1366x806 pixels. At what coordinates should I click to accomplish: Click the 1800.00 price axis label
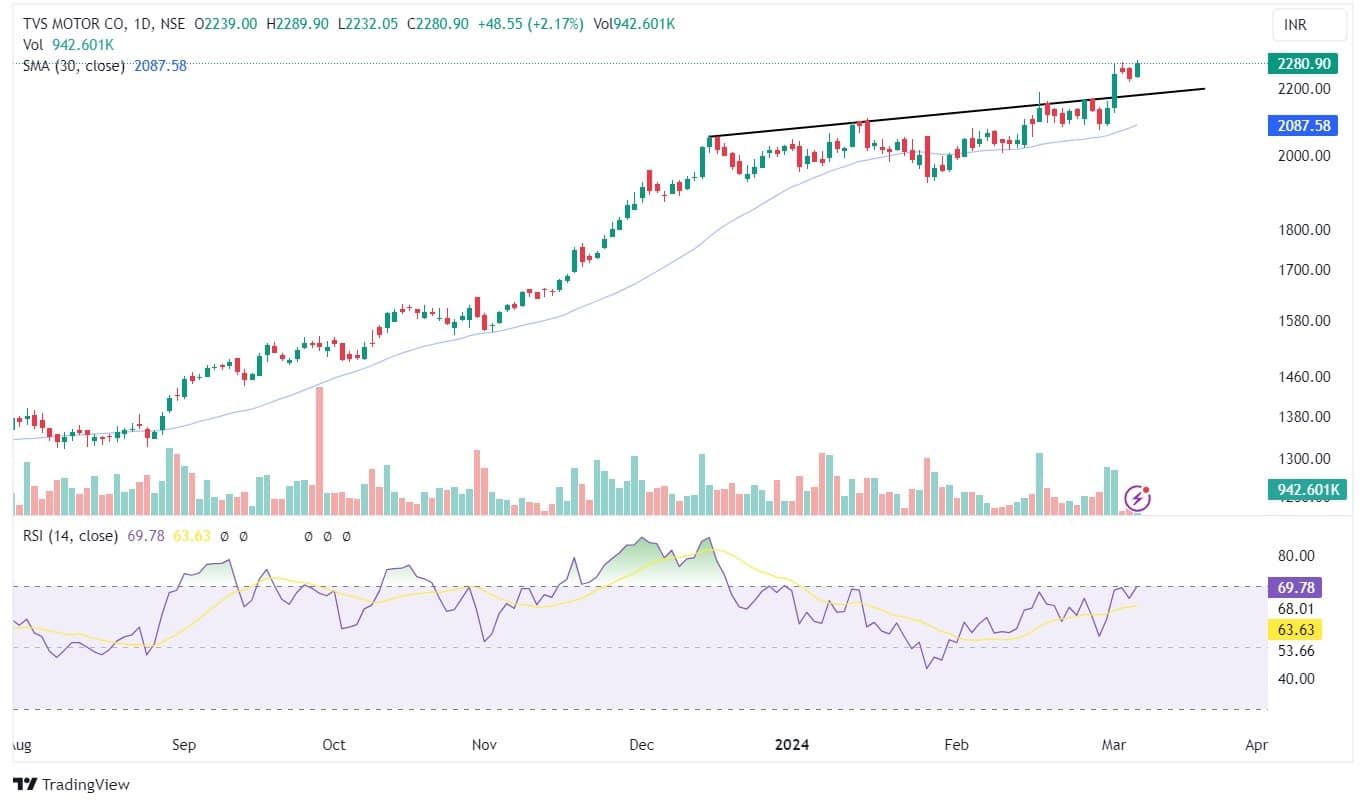point(1304,230)
